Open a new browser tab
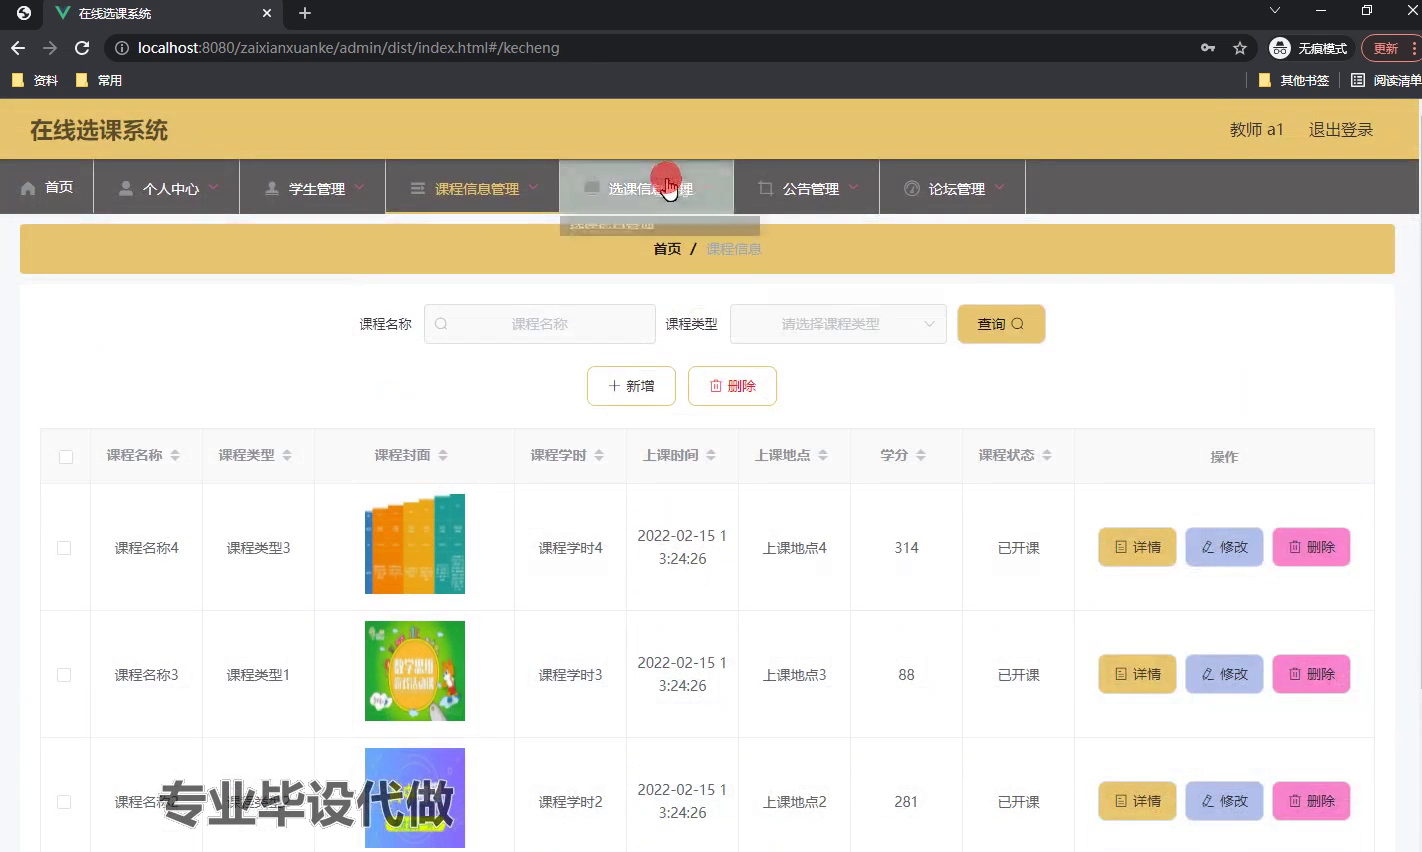1422x852 pixels. pos(305,13)
